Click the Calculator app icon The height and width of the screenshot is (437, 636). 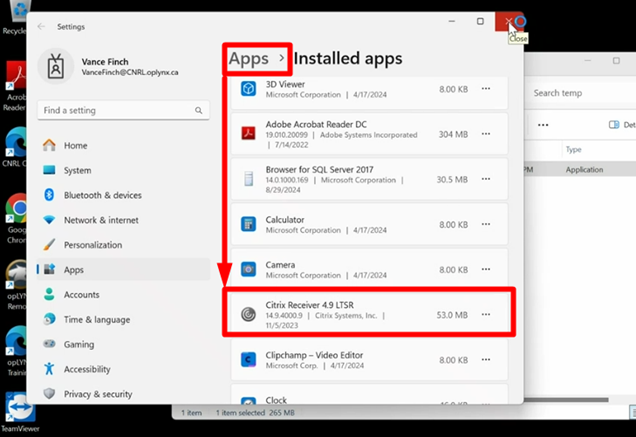(x=249, y=224)
